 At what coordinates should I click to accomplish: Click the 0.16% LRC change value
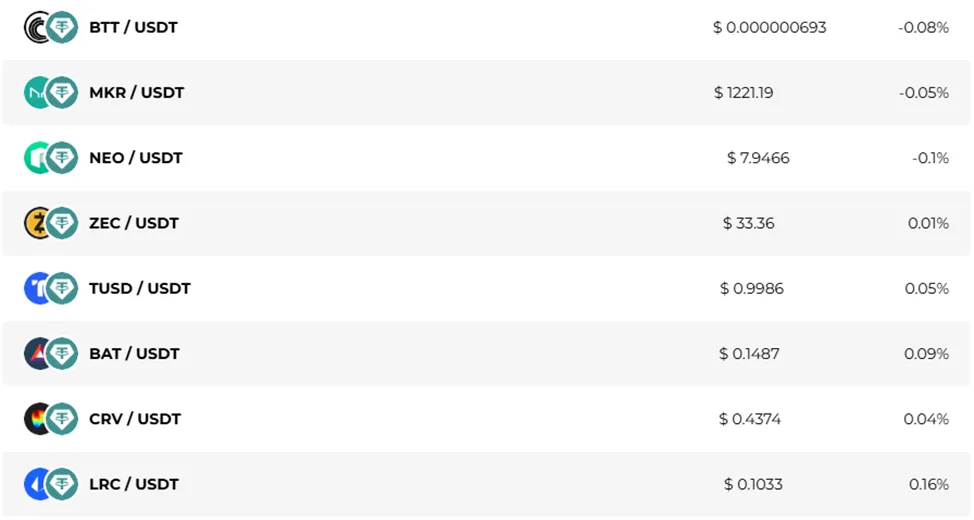pyautogui.click(x=929, y=484)
